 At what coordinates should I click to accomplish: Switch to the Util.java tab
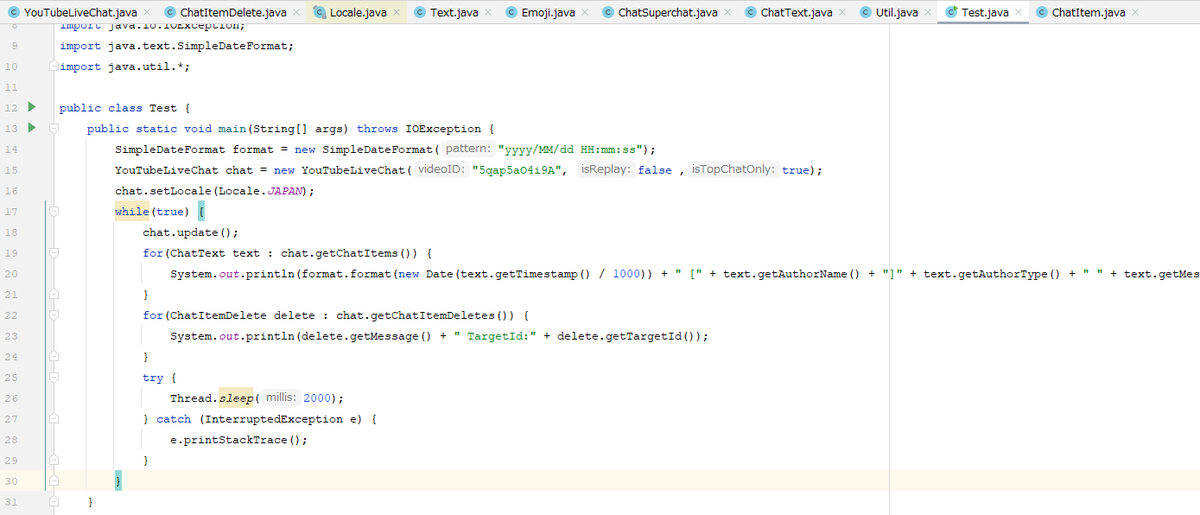pyautogui.click(x=896, y=12)
